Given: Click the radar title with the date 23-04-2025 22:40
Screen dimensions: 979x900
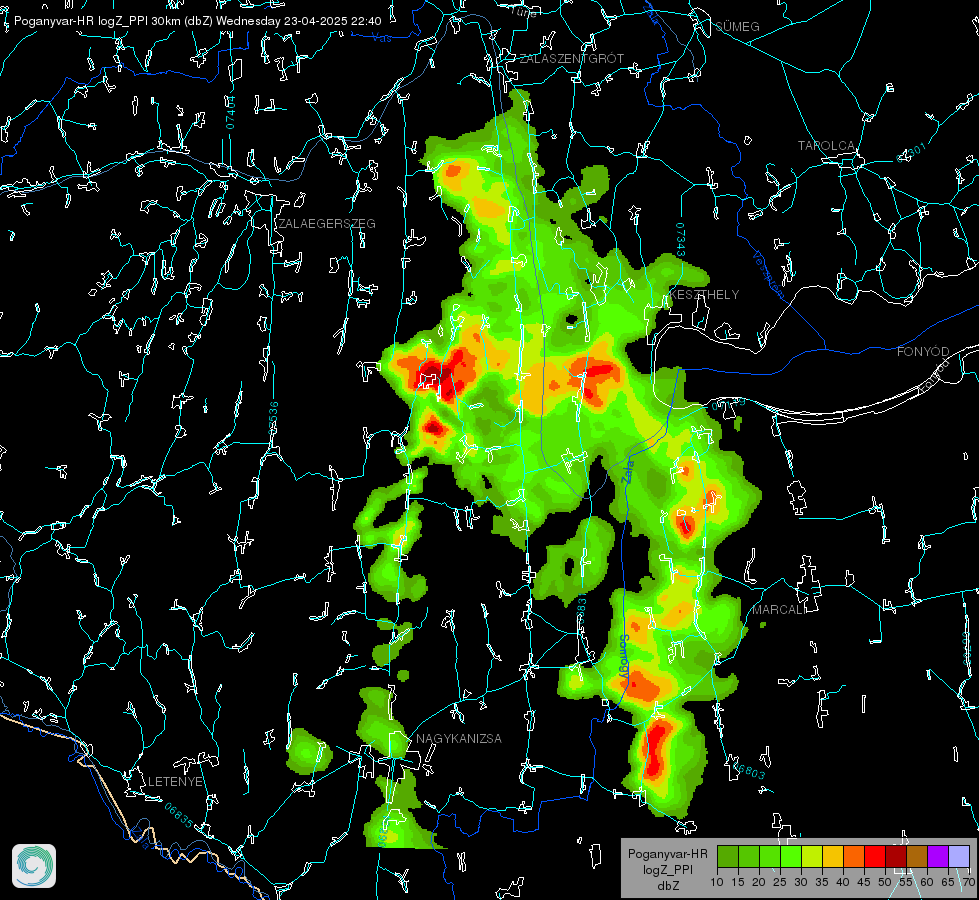Looking at the screenshot, I should coord(197,21).
